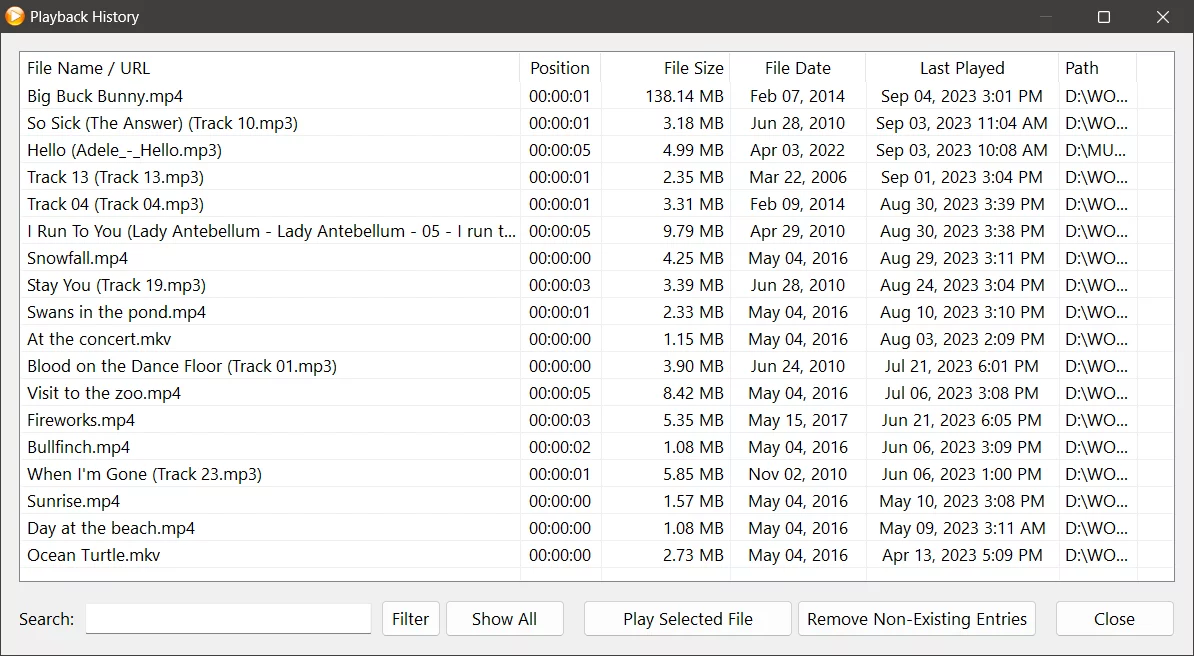Image resolution: width=1194 pixels, height=656 pixels.
Task: Click the D:\MU... path cell
Action: [1097, 150]
